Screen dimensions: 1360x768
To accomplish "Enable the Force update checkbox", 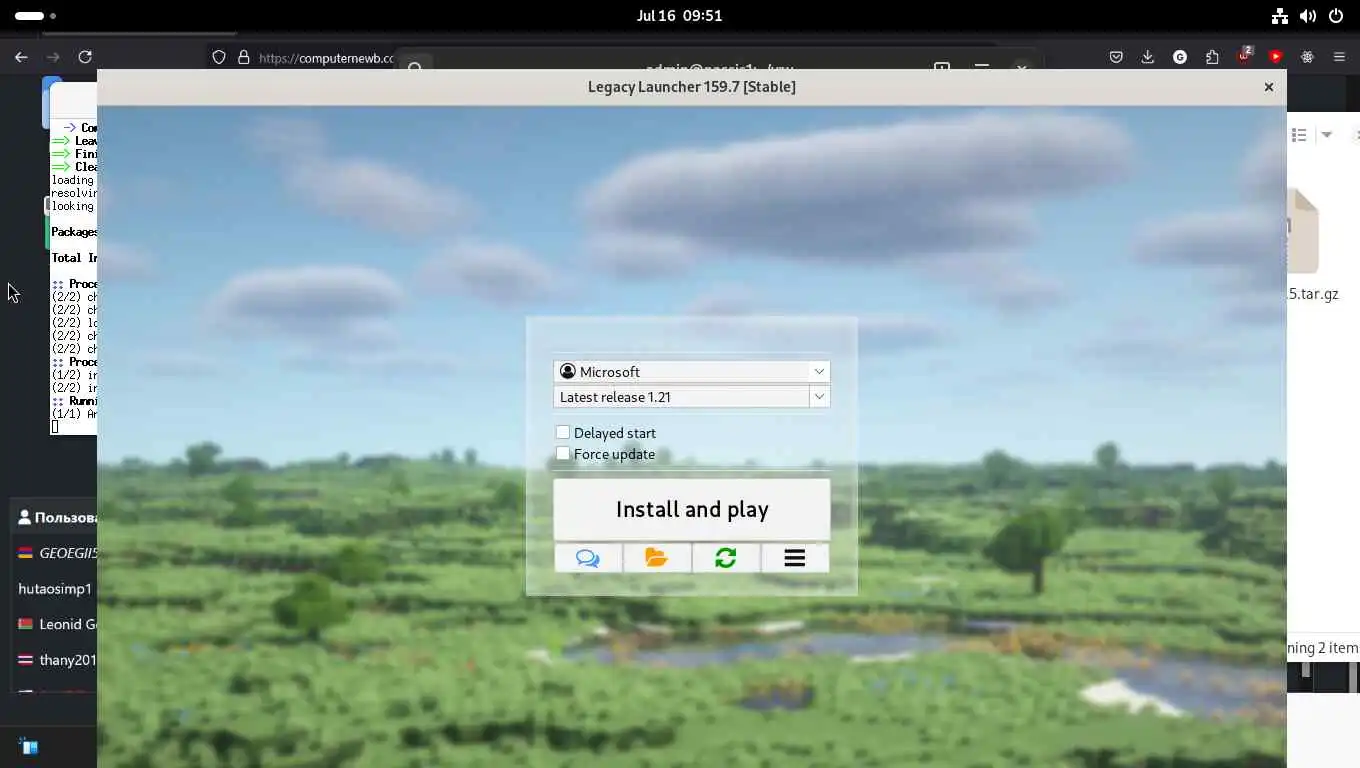I will (x=563, y=454).
